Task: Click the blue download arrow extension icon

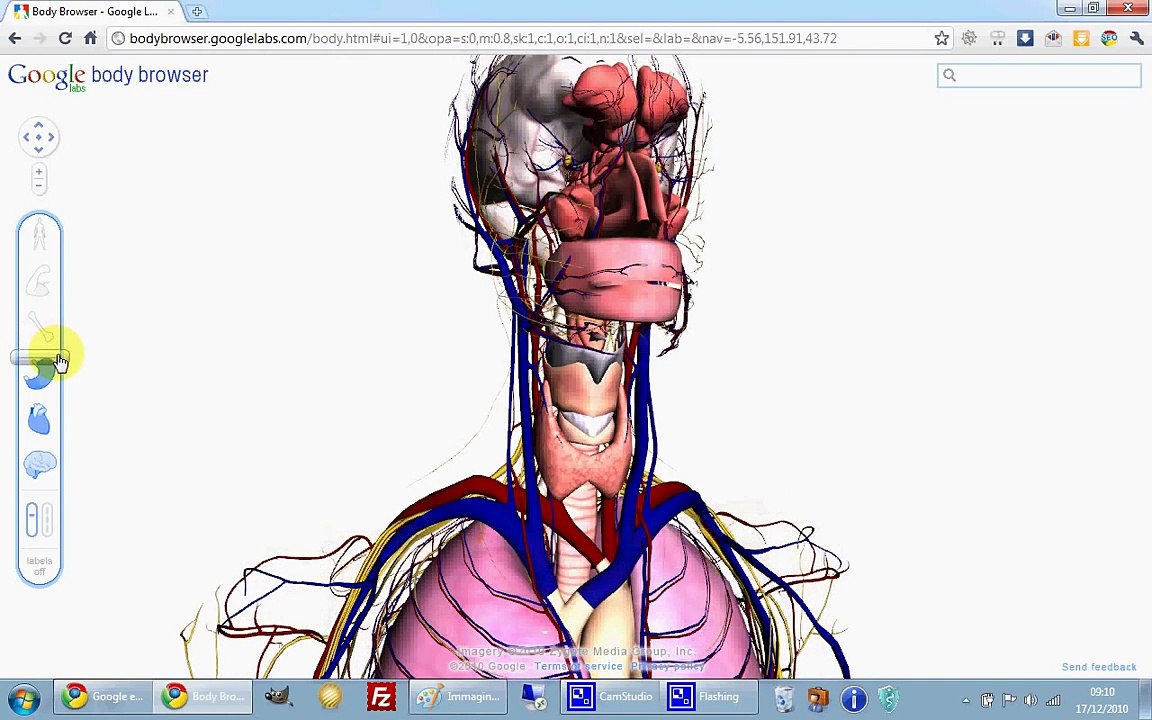Action: click(x=1025, y=38)
